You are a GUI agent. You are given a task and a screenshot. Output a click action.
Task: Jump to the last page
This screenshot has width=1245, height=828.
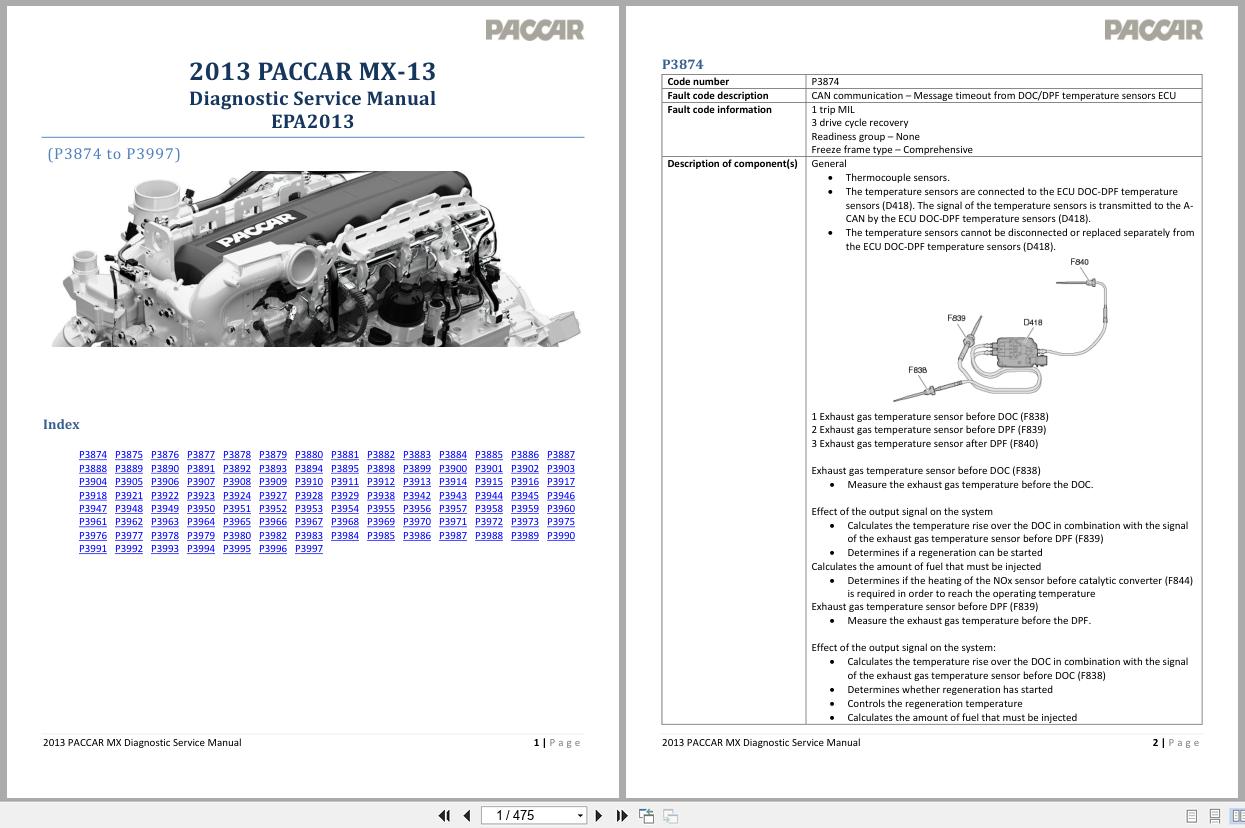pos(621,816)
